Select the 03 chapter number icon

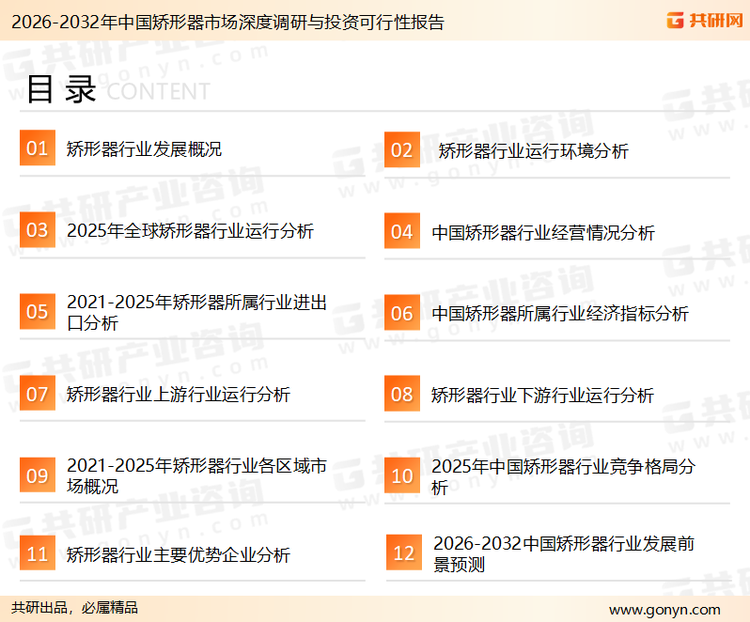click(37, 231)
